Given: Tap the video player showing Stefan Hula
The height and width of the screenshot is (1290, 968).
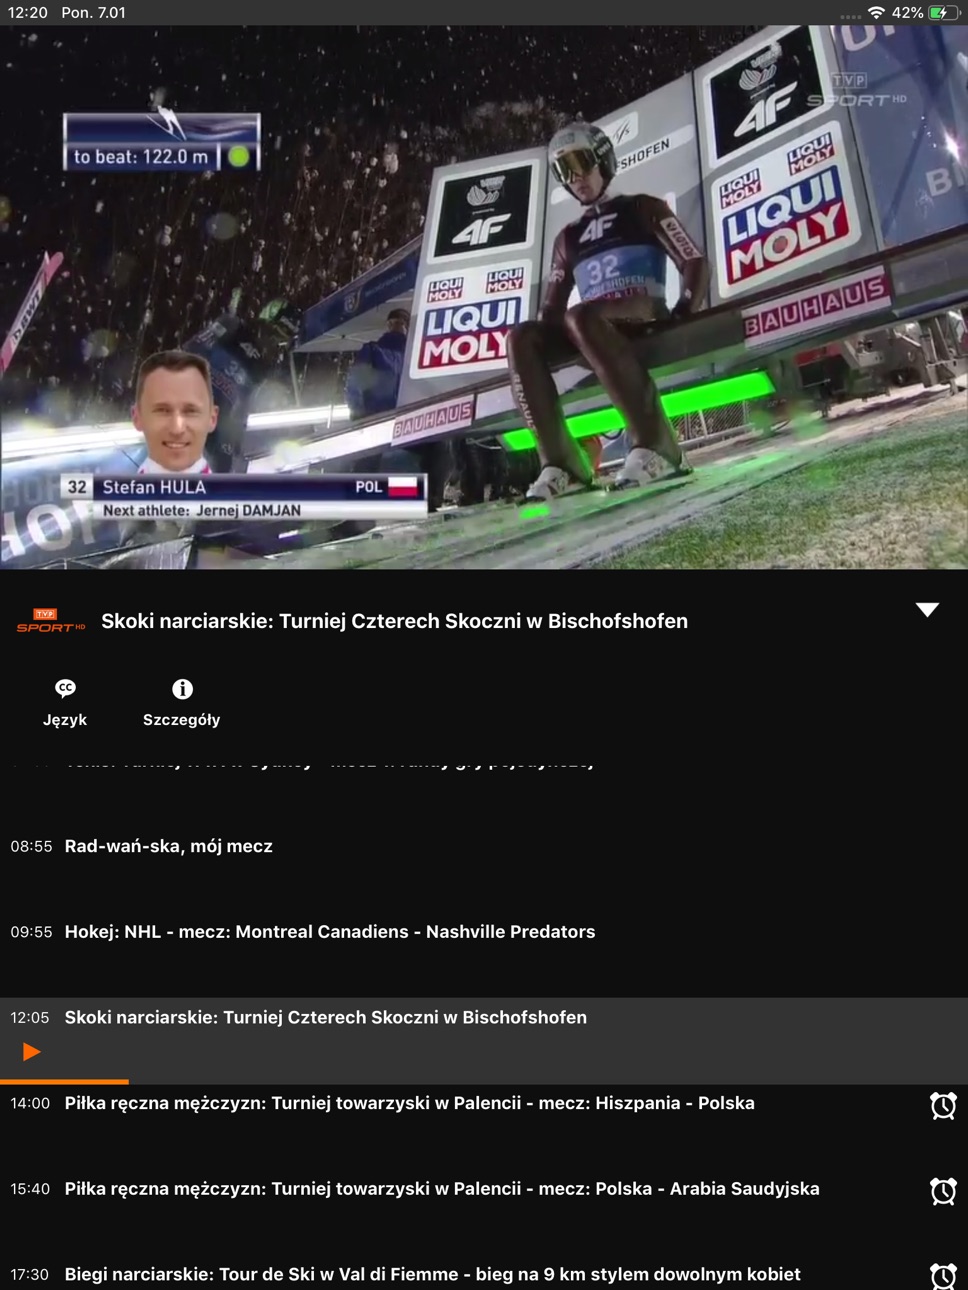Looking at the screenshot, I should point(484,297).
